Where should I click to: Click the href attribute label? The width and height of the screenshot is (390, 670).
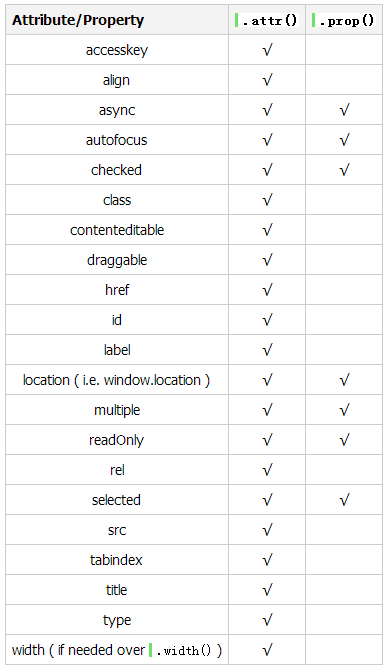tap(117, 290)
